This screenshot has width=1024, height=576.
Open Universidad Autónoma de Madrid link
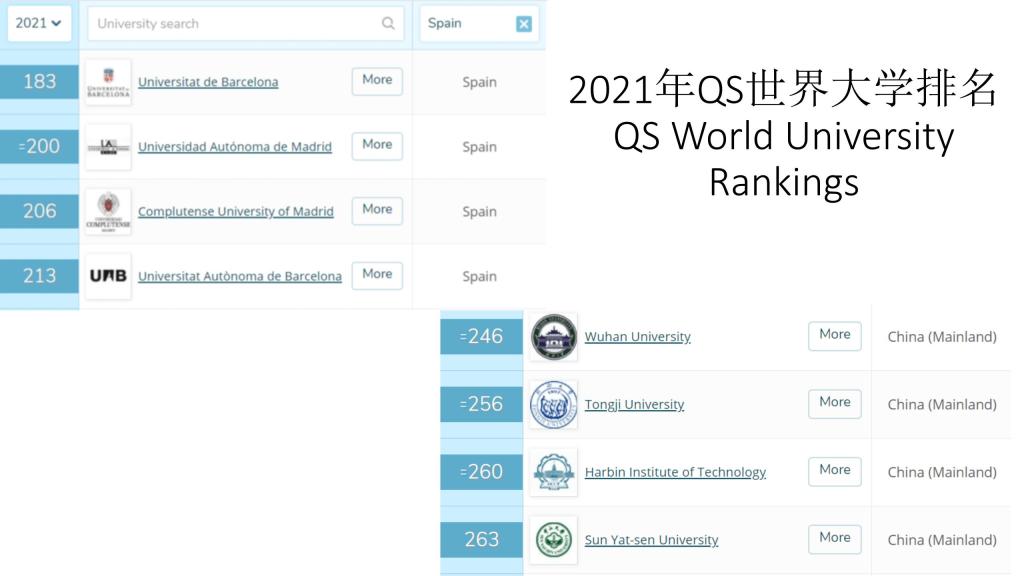click(x=235, y=147)
